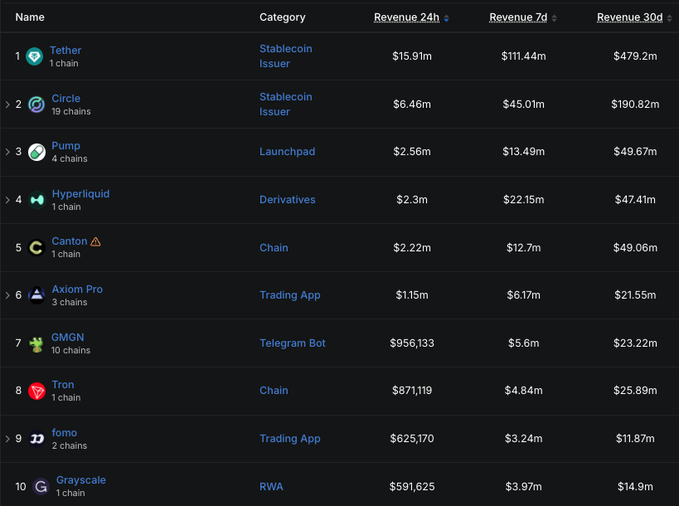This screenshot has height=506, width=679.
Task: Click the sort arrows next to Revenue 7d
Action: 554,18
